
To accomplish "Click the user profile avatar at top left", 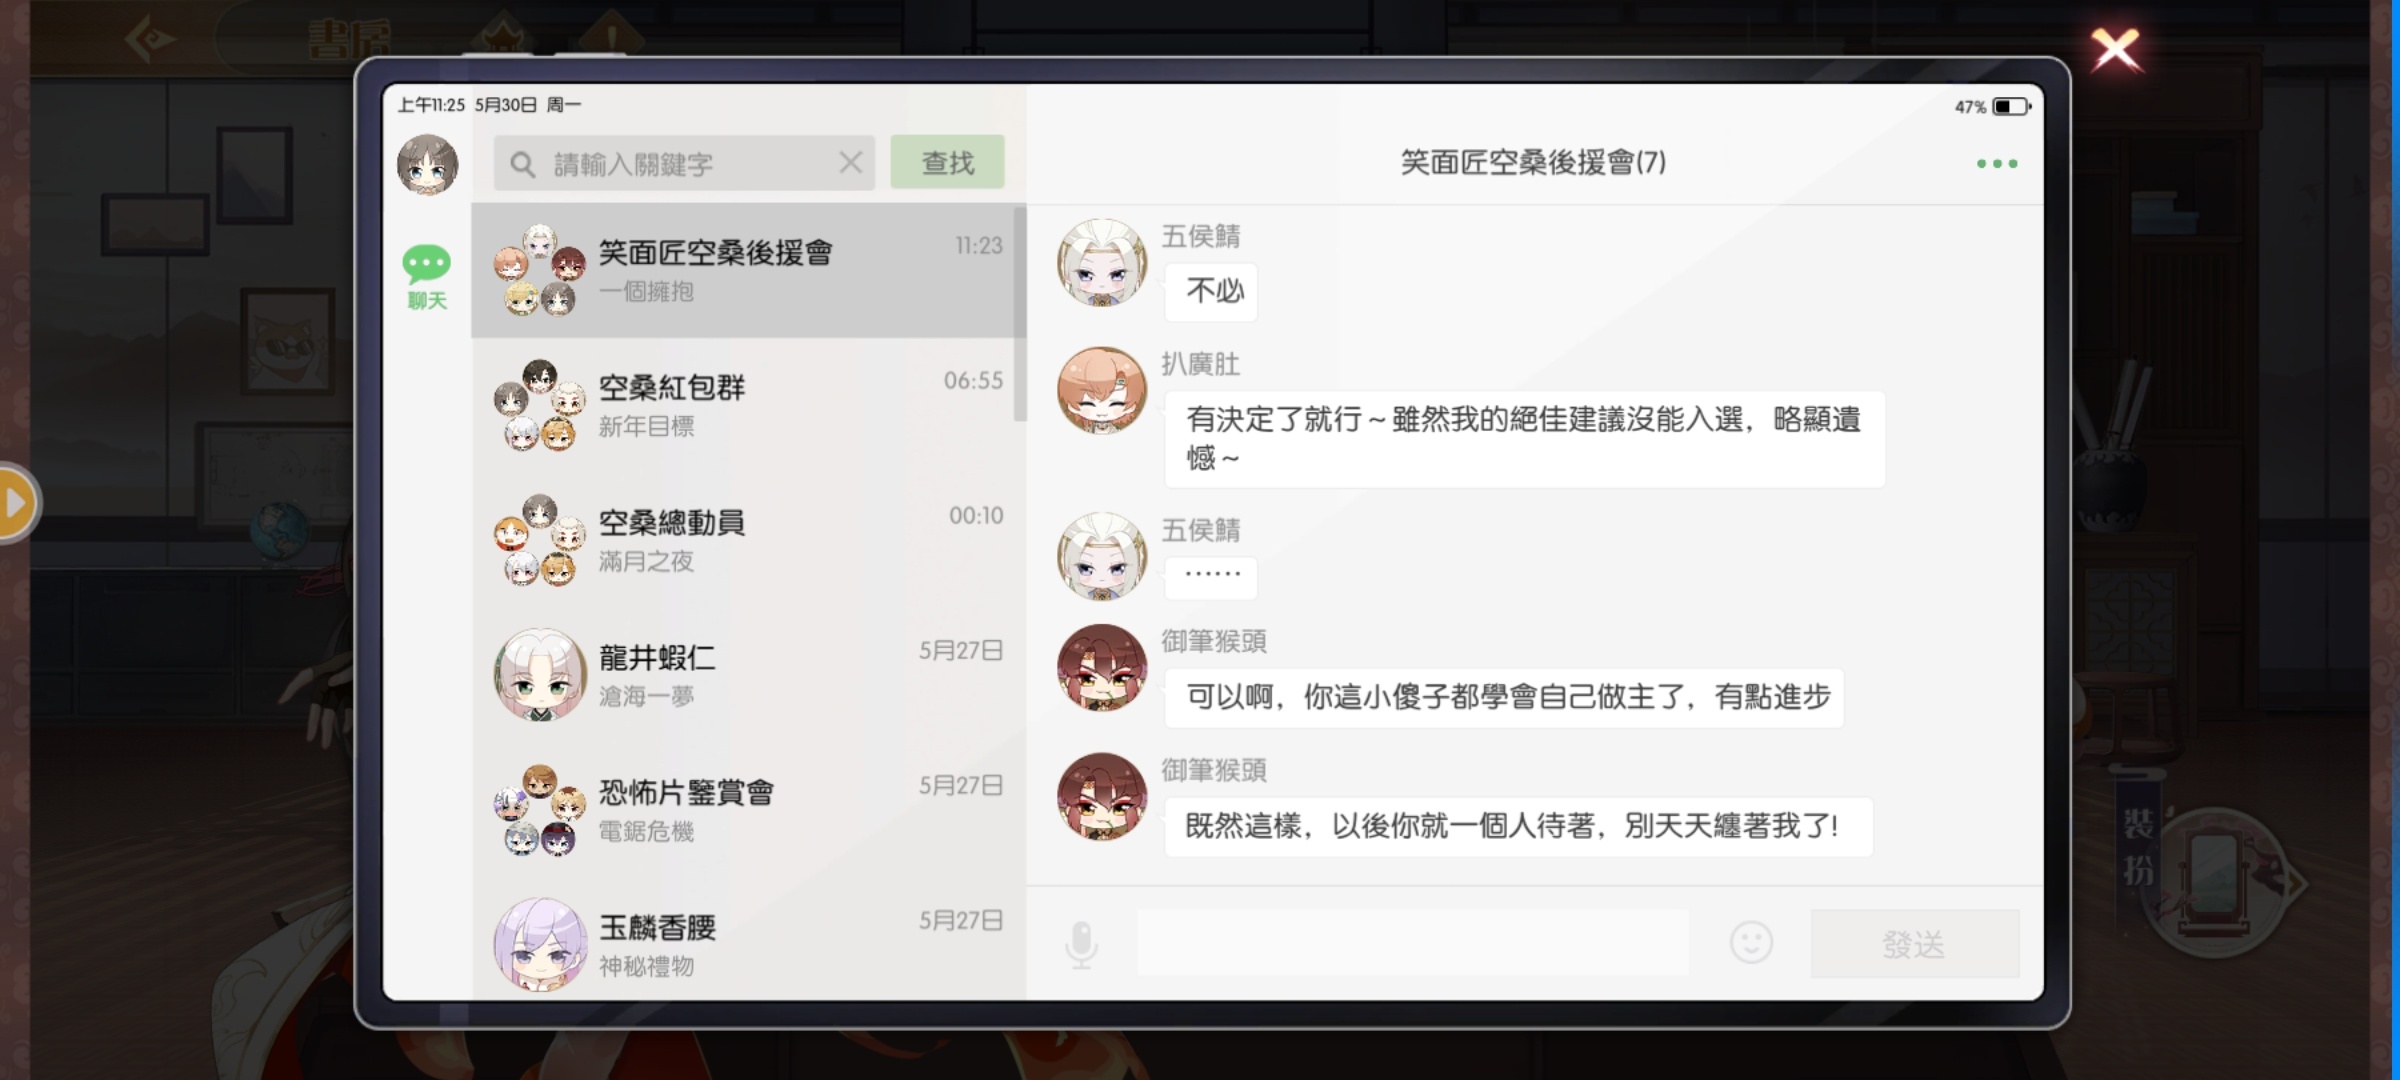I will (x=428, y=164).
